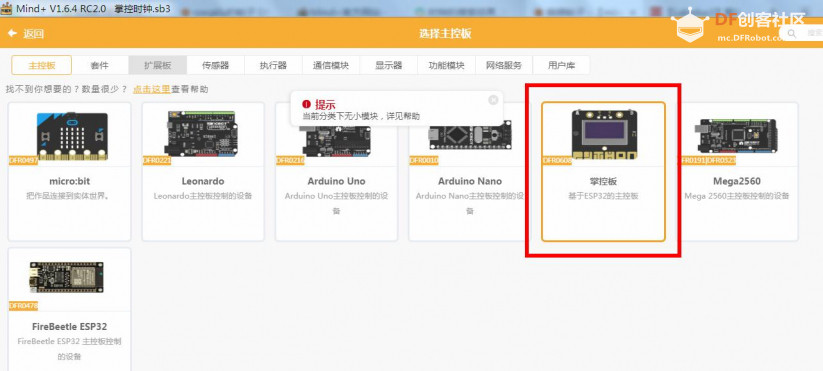Select the Mega2560 board image

(x=737, y=135)
